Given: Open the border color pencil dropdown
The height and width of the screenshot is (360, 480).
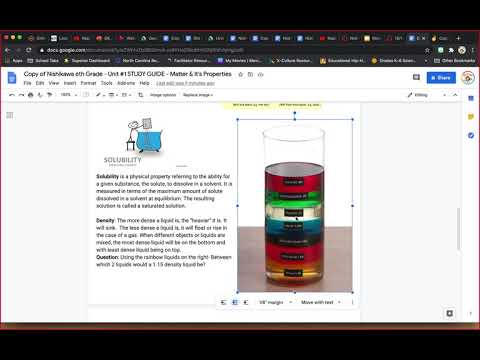Looking at the screenshot, I should 100,95.
